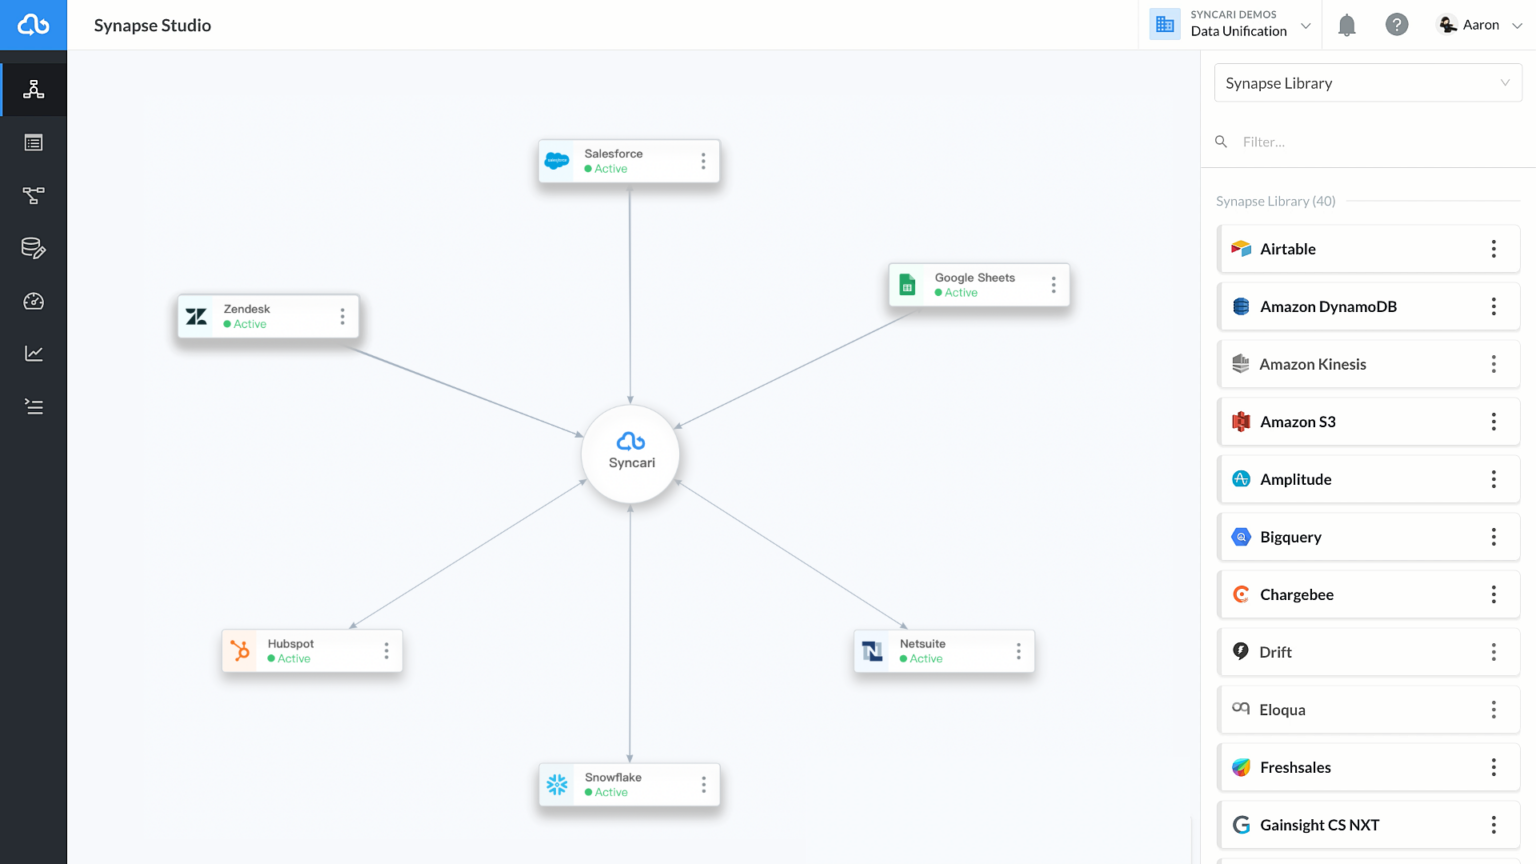Image resolution: width=1536 pixels, height=864 pixels.
Task: Open the Airtable kebab menu
Action: coord(1493,248)
